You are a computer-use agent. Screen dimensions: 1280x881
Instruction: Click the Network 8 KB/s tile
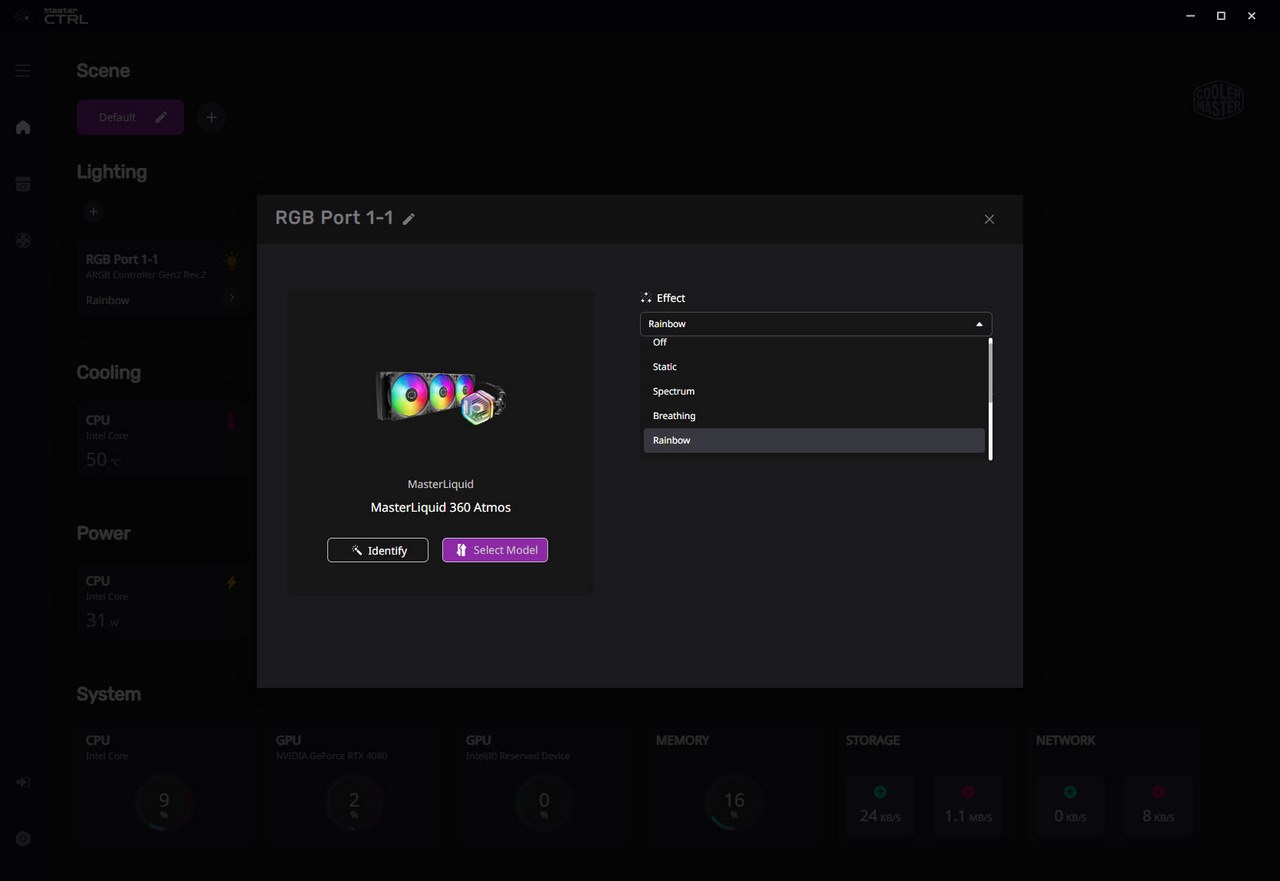coord(1158,806)
